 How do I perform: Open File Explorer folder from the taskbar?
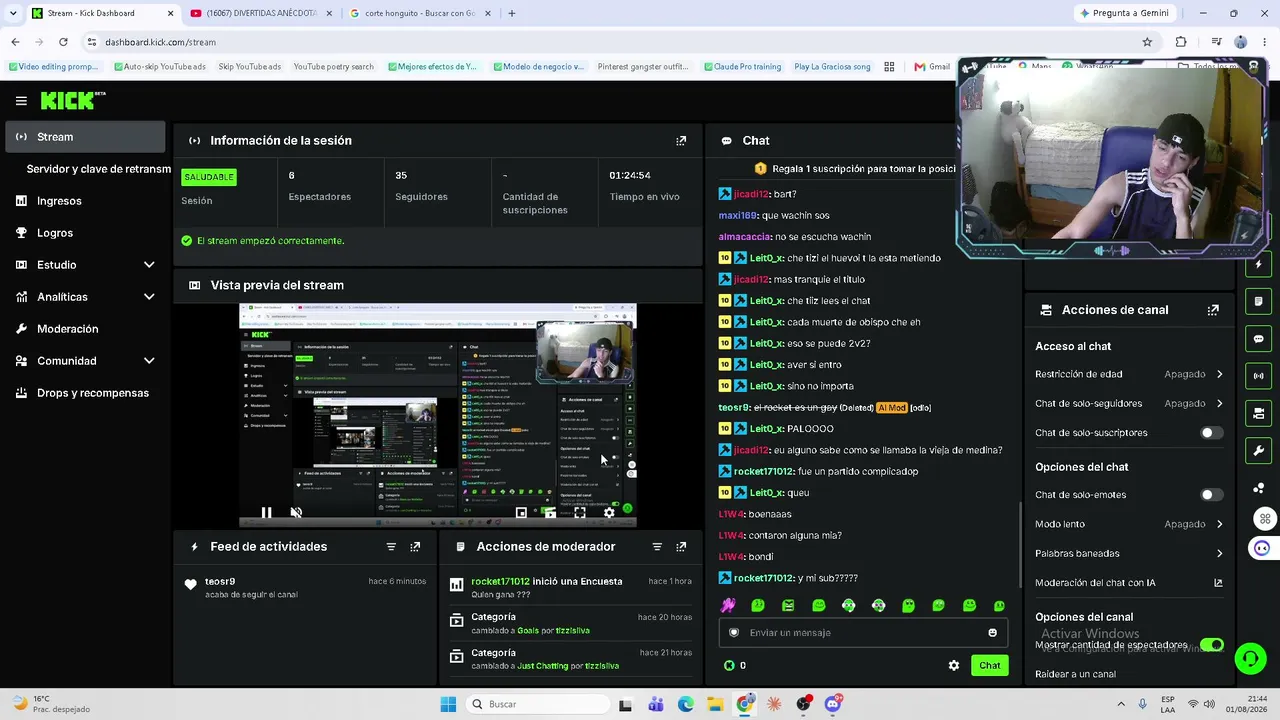click(715, 704)
